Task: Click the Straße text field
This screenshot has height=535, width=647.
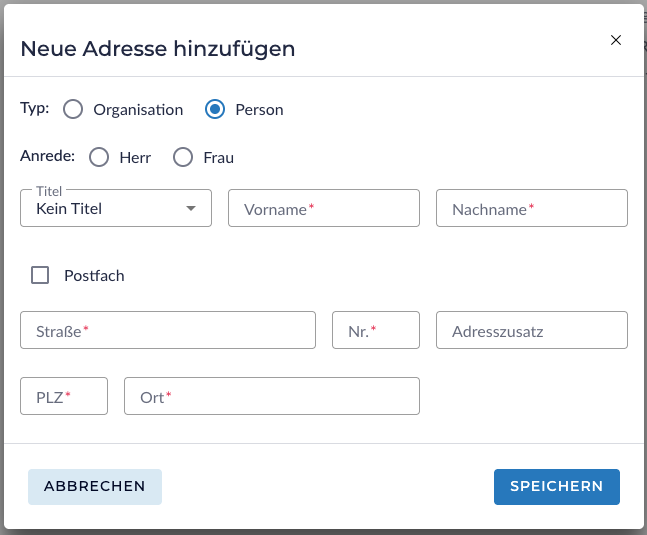Action: 168,331
